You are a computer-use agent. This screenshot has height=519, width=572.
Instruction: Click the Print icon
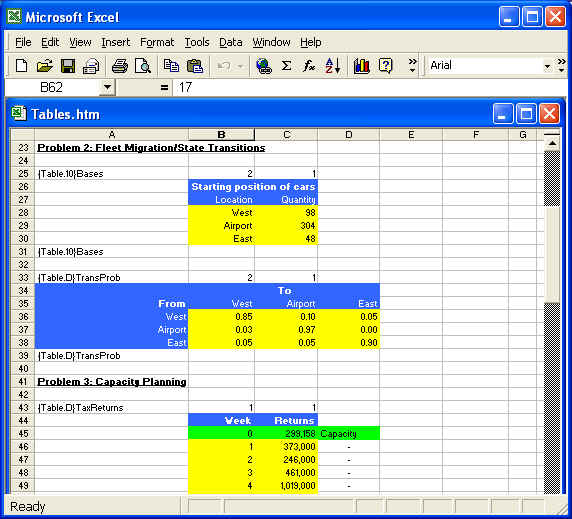pyautogui.click(x=119, y=66)
